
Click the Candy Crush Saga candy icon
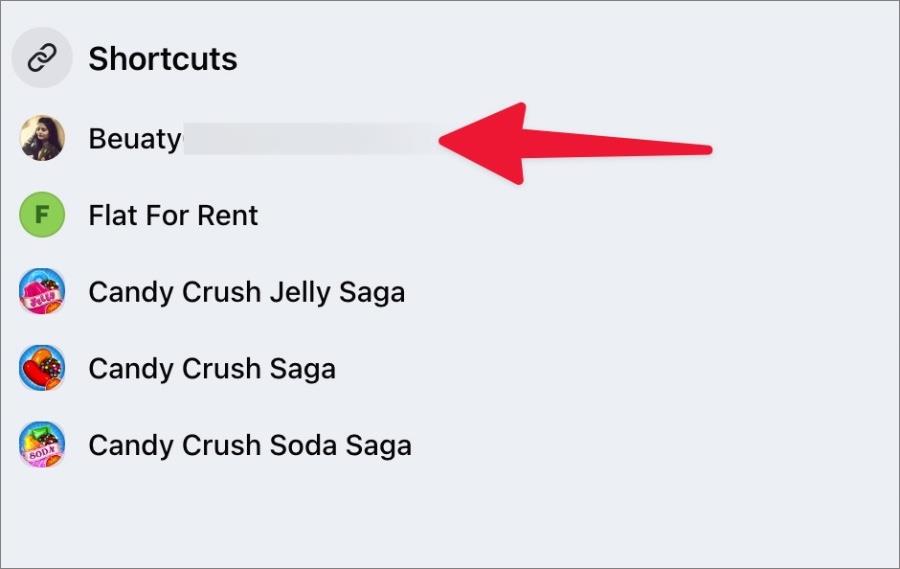point(42,368)
